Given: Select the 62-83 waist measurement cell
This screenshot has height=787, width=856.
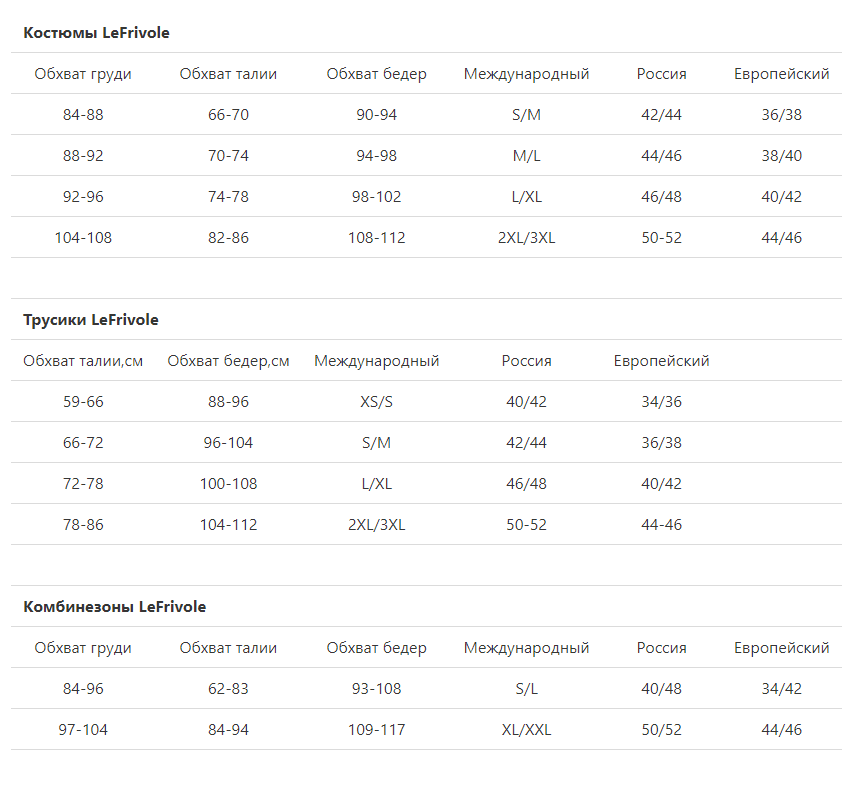Looking at the screenshot, I should (228, 689).
